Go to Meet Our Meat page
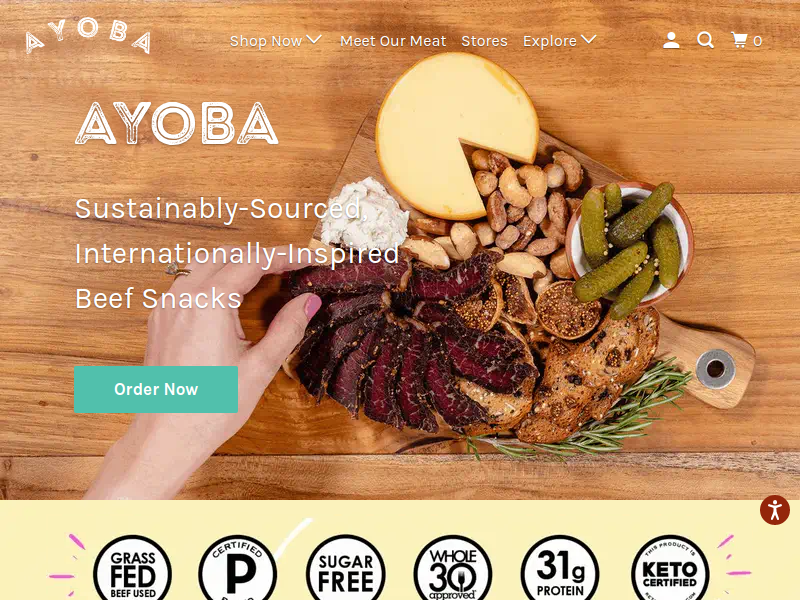800x600 pixels. click(393, 41)
